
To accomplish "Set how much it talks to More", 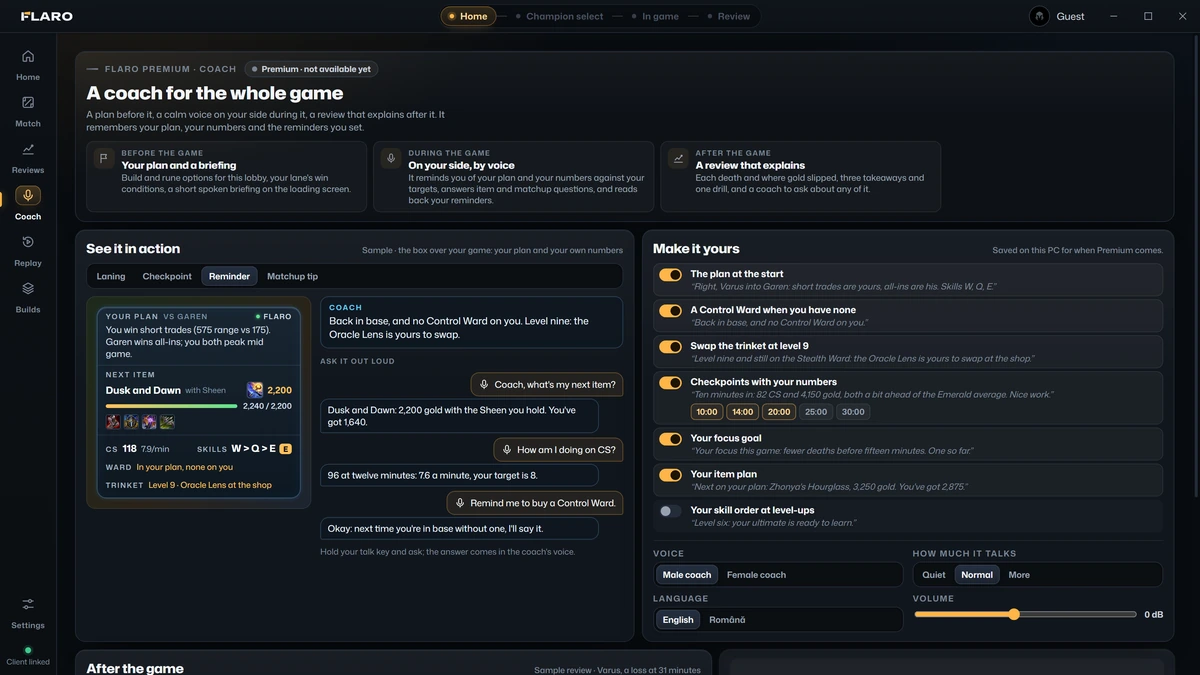I will point(1019,575).
